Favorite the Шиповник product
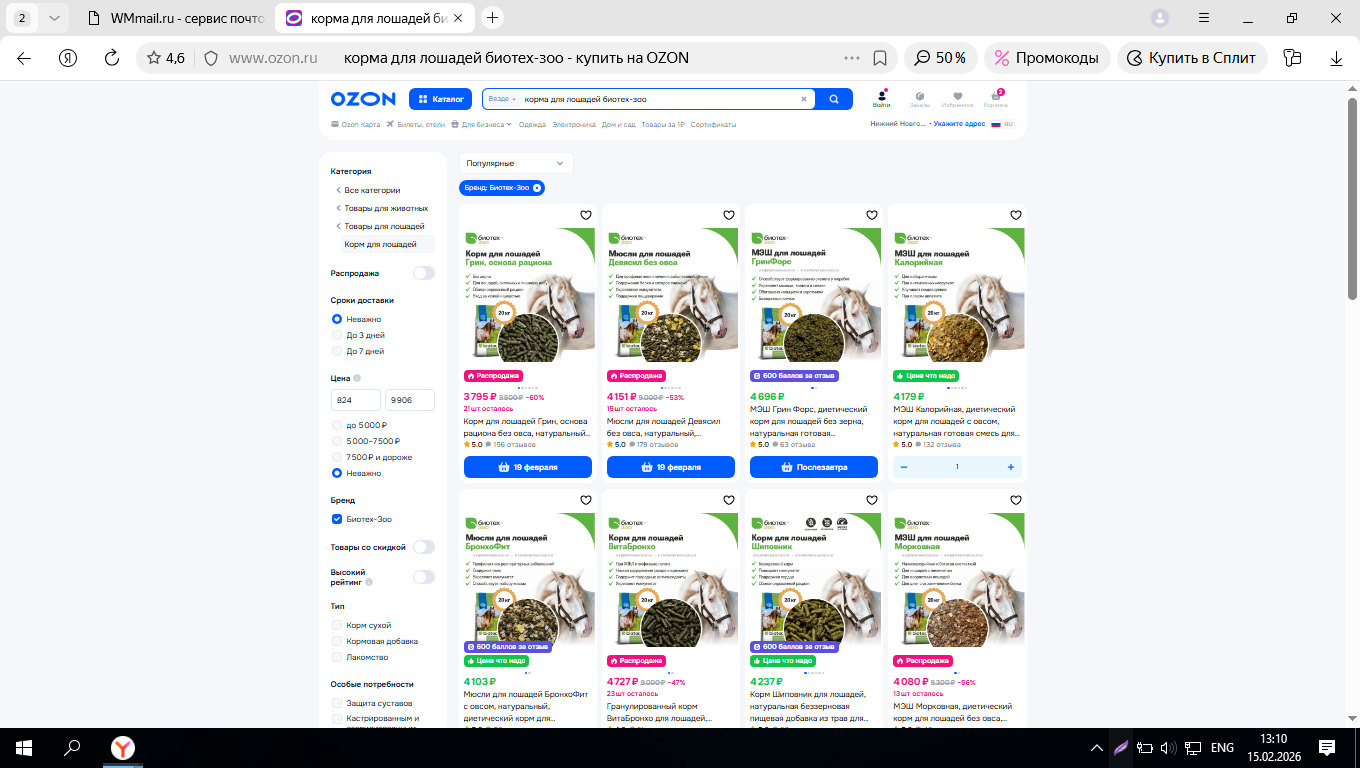Screen dimensions: 1360x768 872,500
